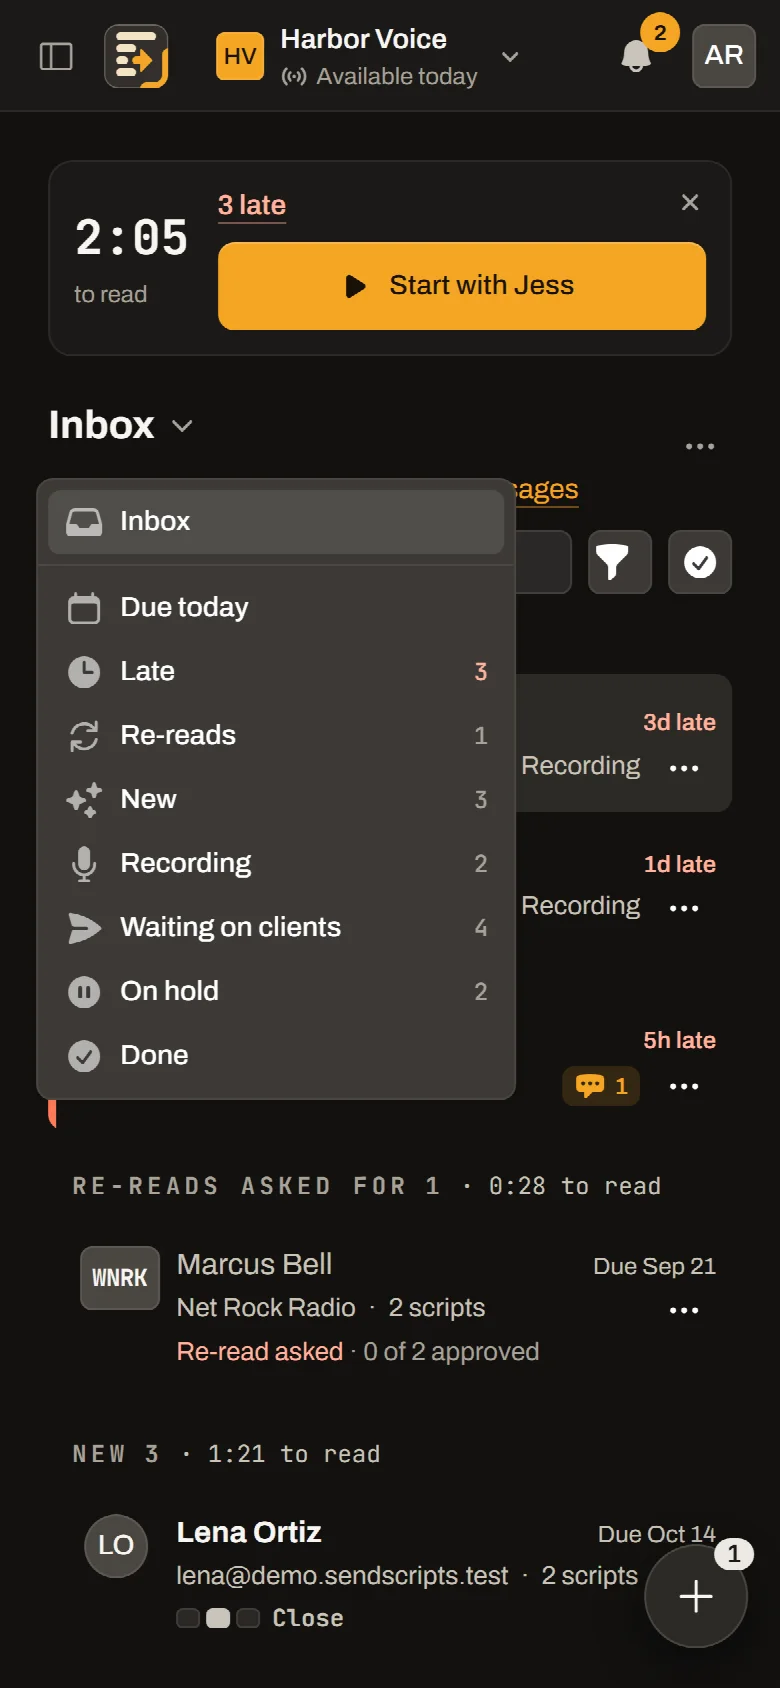Click the 5h late label
780x1688 pixels.
[679, 1040]
